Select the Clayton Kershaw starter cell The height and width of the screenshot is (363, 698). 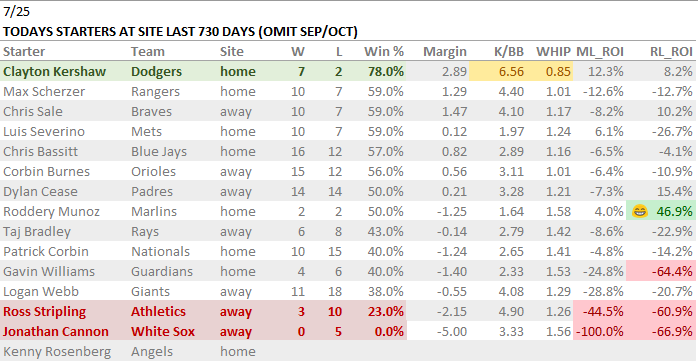64,71
